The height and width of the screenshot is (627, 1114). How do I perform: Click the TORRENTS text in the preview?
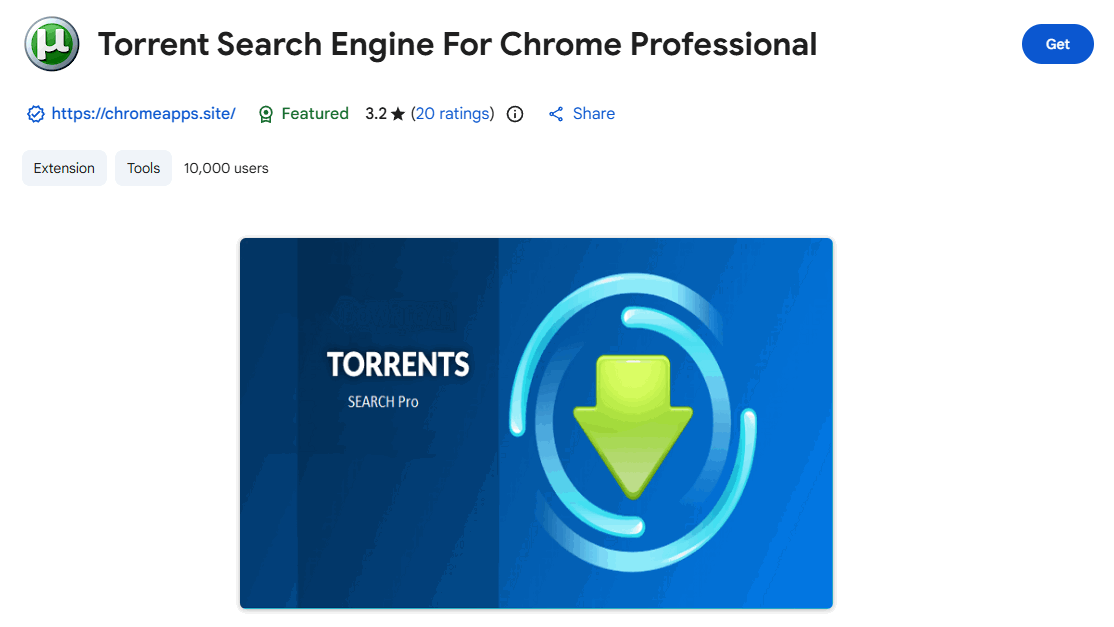[x=398, y=365]
